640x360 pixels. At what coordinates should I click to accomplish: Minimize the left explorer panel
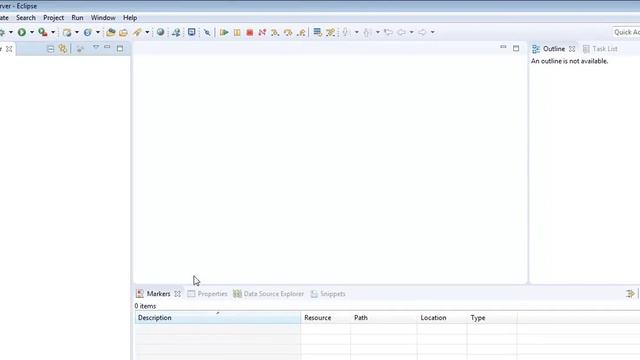(107, 48)
